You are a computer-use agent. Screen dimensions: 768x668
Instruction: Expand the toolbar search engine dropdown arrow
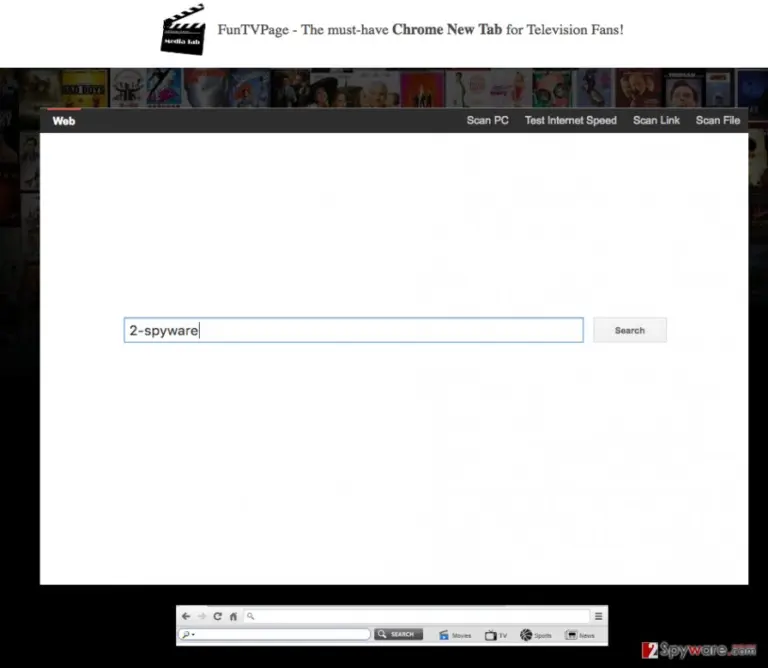click(193, 635)
